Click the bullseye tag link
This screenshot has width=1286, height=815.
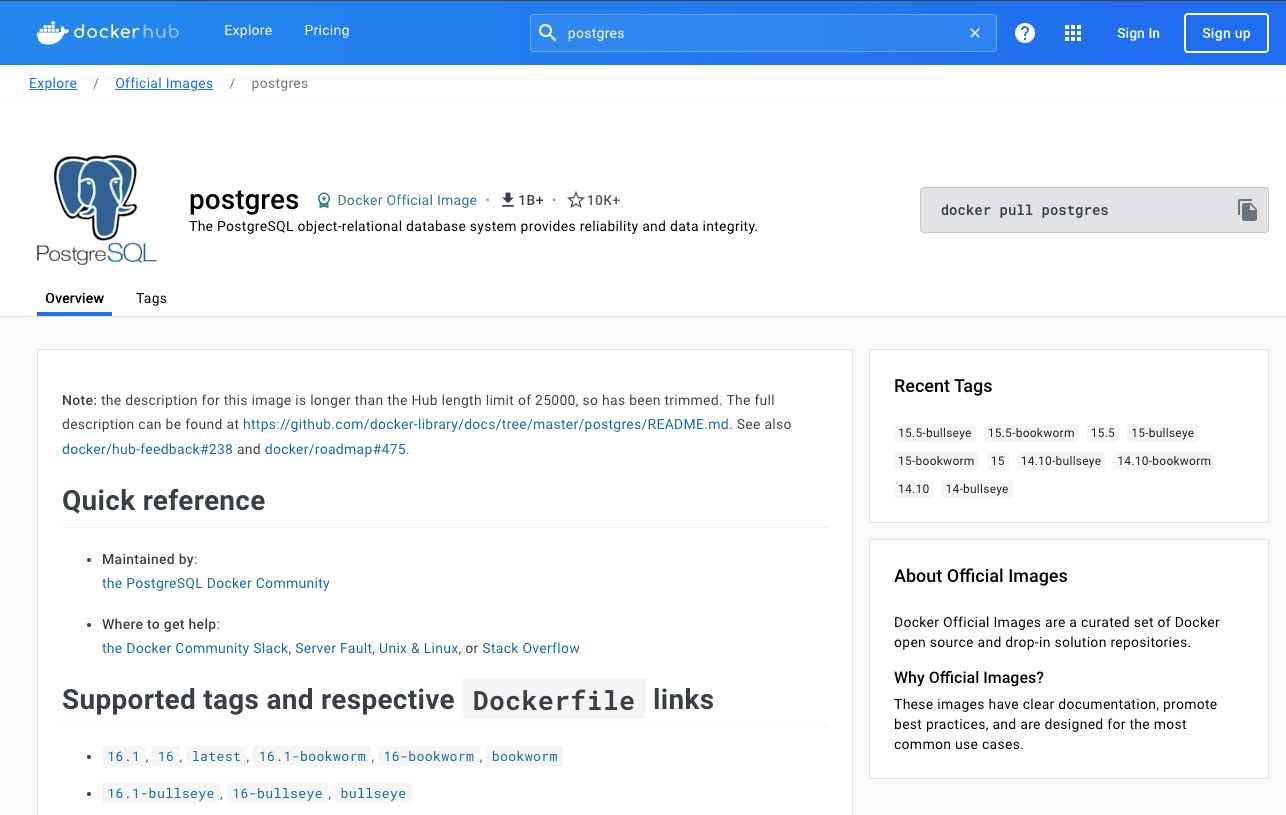coord(373,793)
